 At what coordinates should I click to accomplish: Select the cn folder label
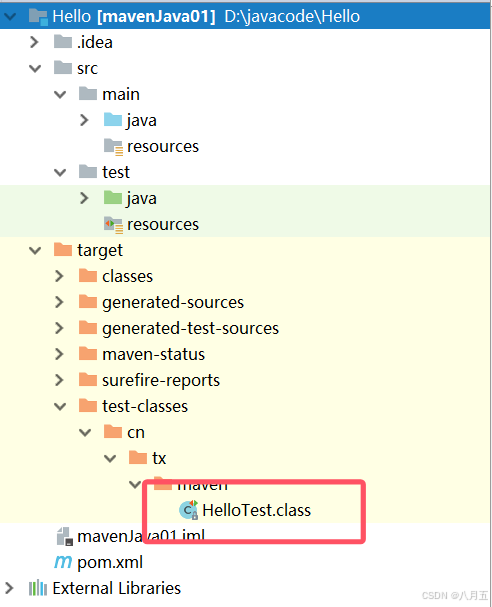[136, 433]
